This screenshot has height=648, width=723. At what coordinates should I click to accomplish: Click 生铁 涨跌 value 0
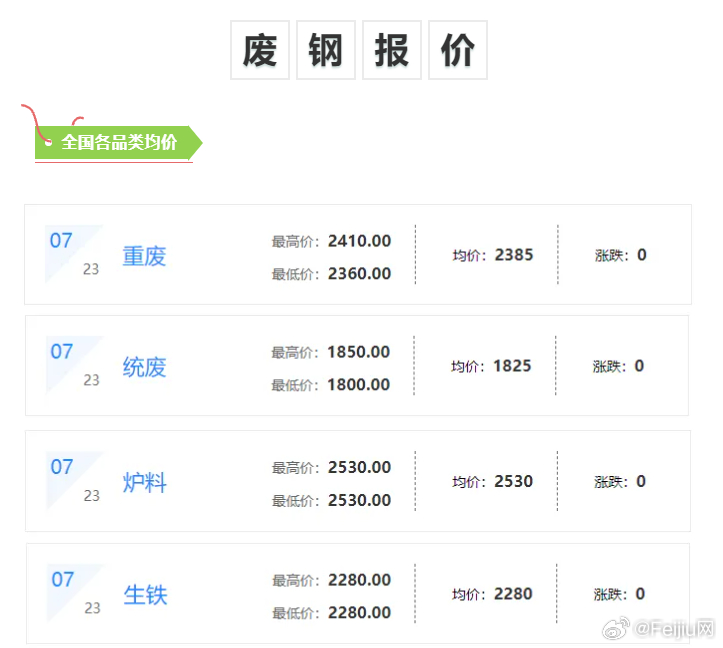(x=640, y=594)
